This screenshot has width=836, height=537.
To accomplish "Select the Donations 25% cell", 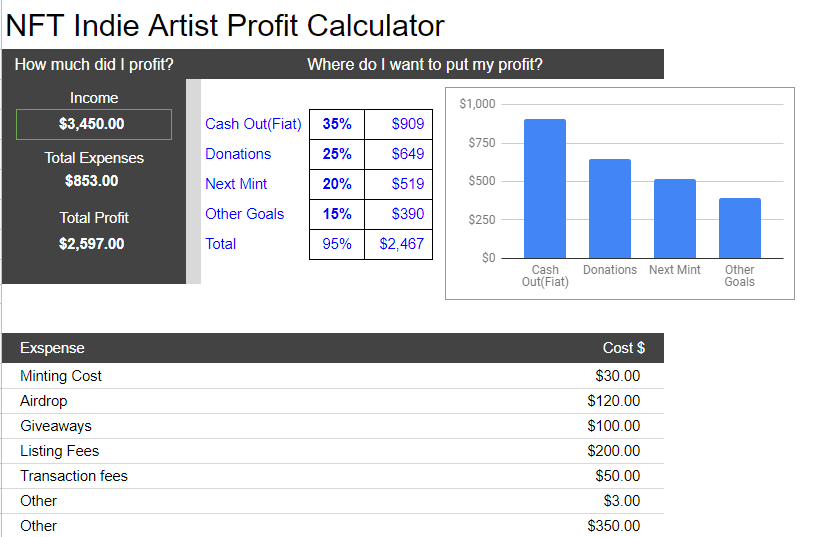I will click(337, 154).
